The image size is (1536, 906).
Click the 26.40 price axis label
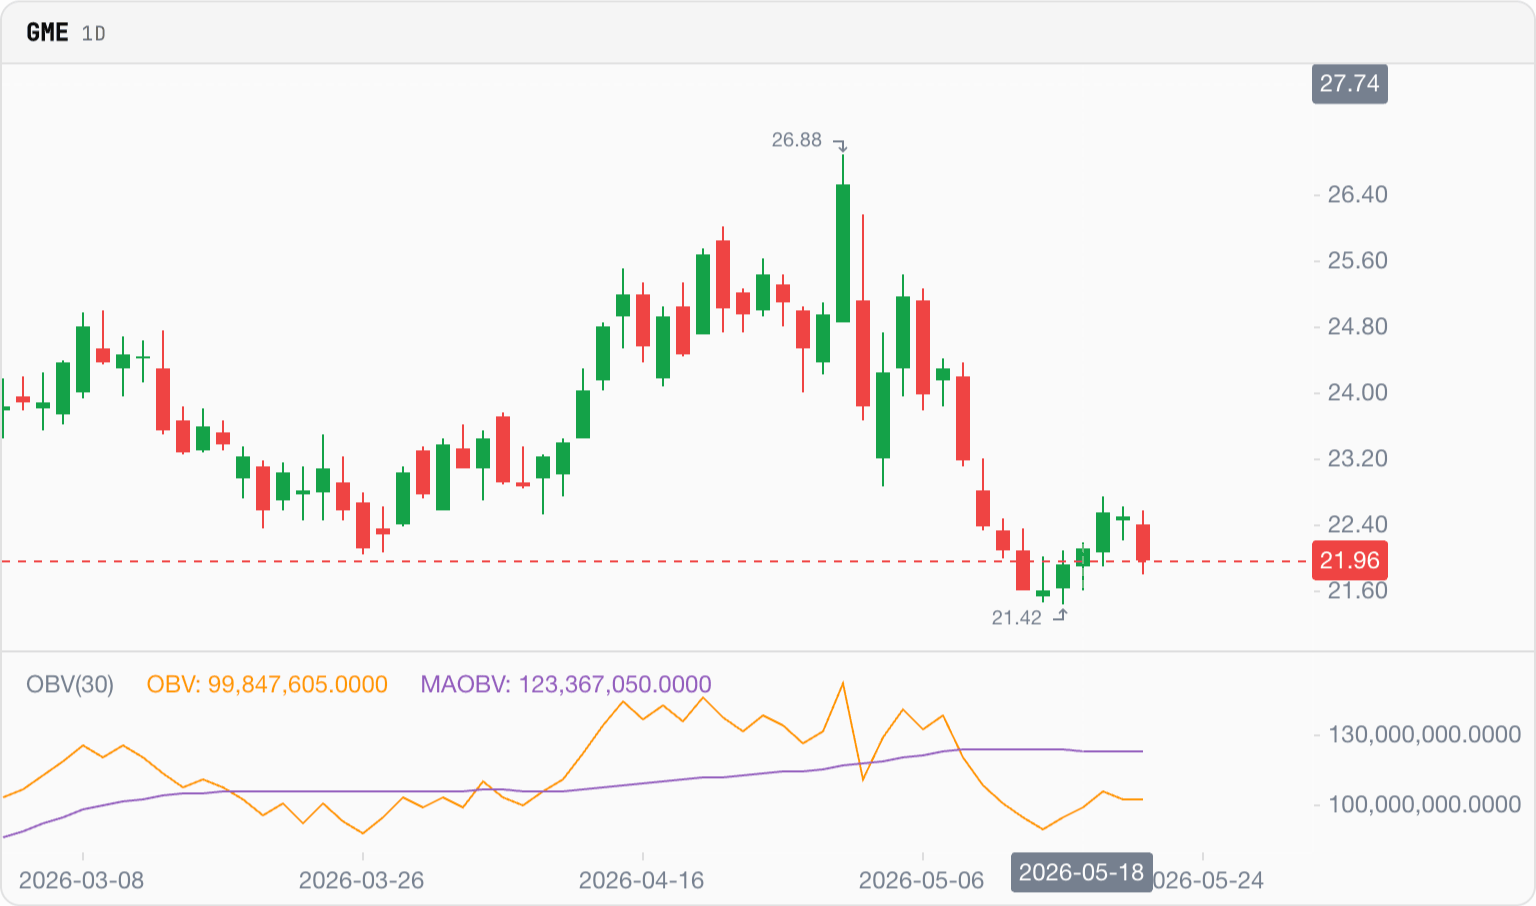[1357, 194]
